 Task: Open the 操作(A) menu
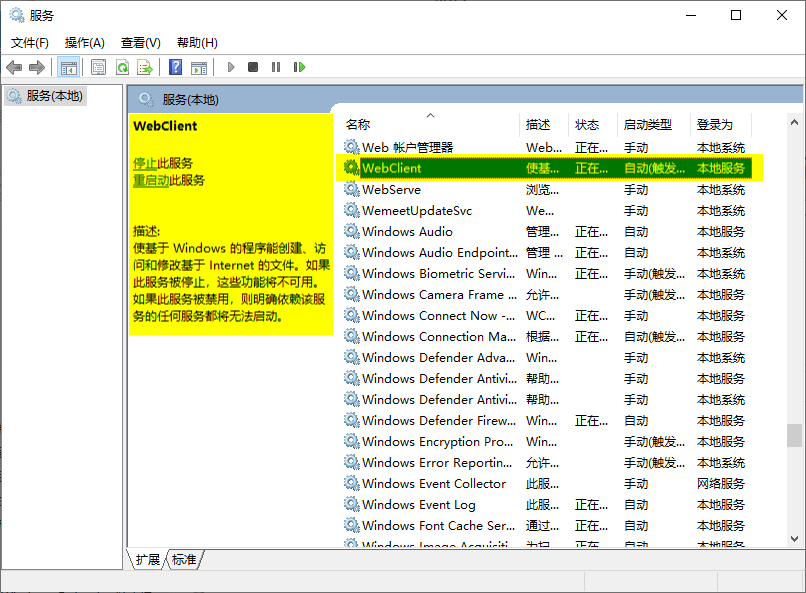pyautogui.click(x=85, y=43)
